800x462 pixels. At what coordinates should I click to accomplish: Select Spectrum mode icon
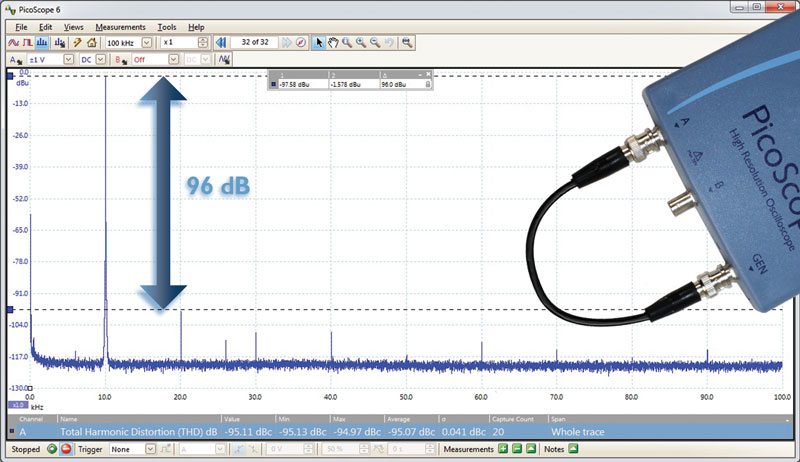[x=45, y=43]
